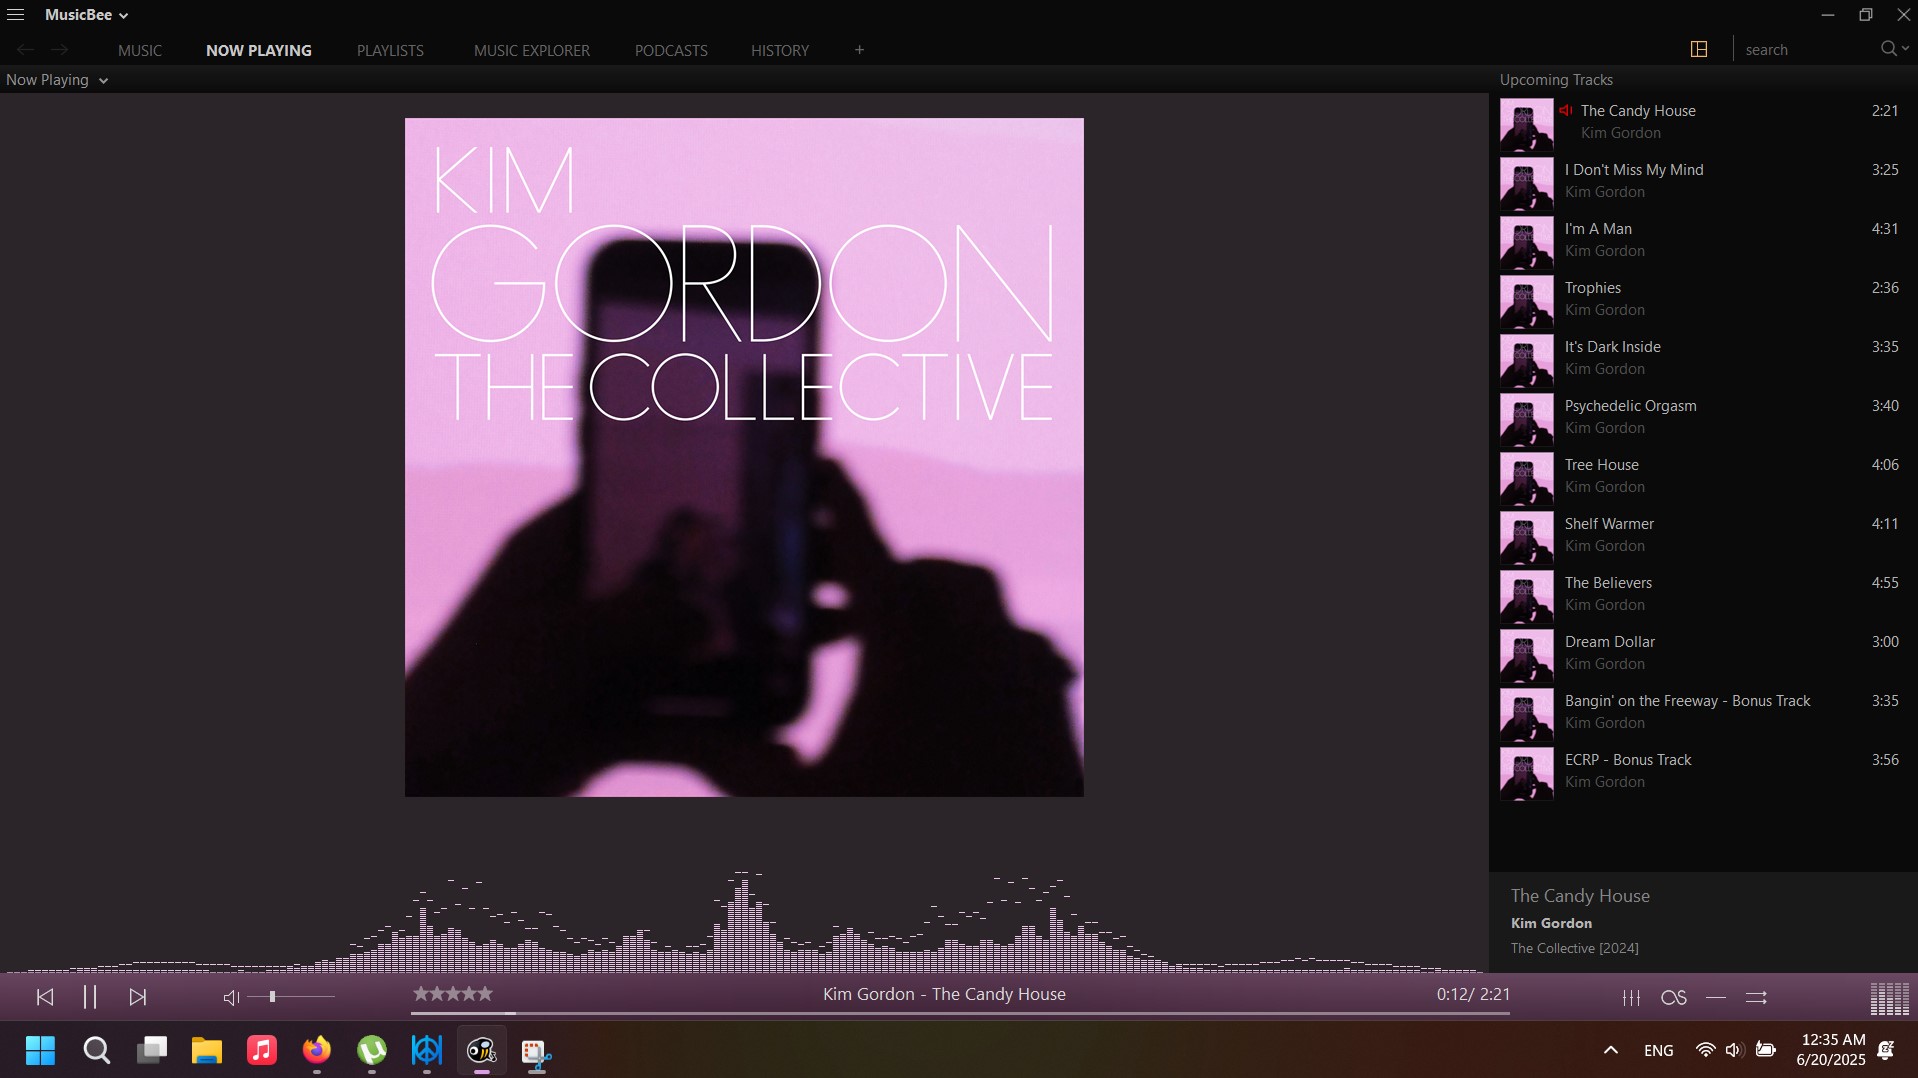Toggle the repeat mode icon
This screenshot has height=1078, width=1918.
point(1716,997)
